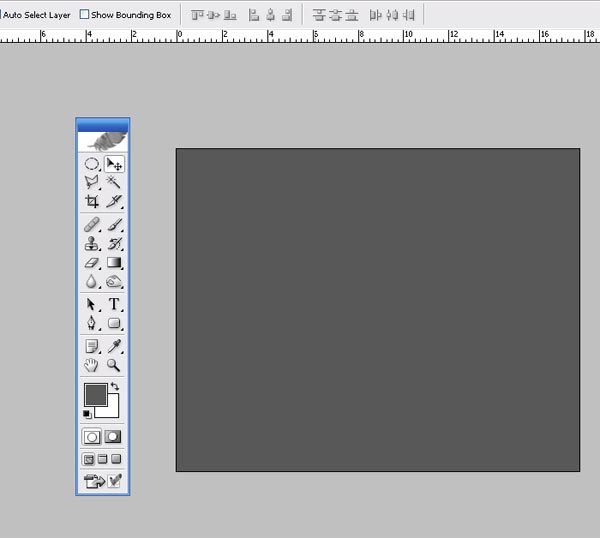The height and width of the screenshot is (538, 600).
Task: Click inside the dark gray canvas
Action: coord(378,310)
